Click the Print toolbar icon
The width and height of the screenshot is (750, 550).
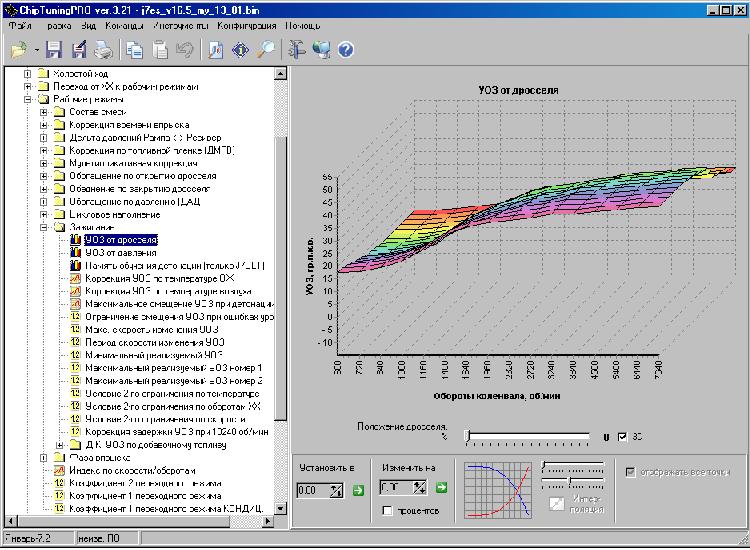(105, 49)
